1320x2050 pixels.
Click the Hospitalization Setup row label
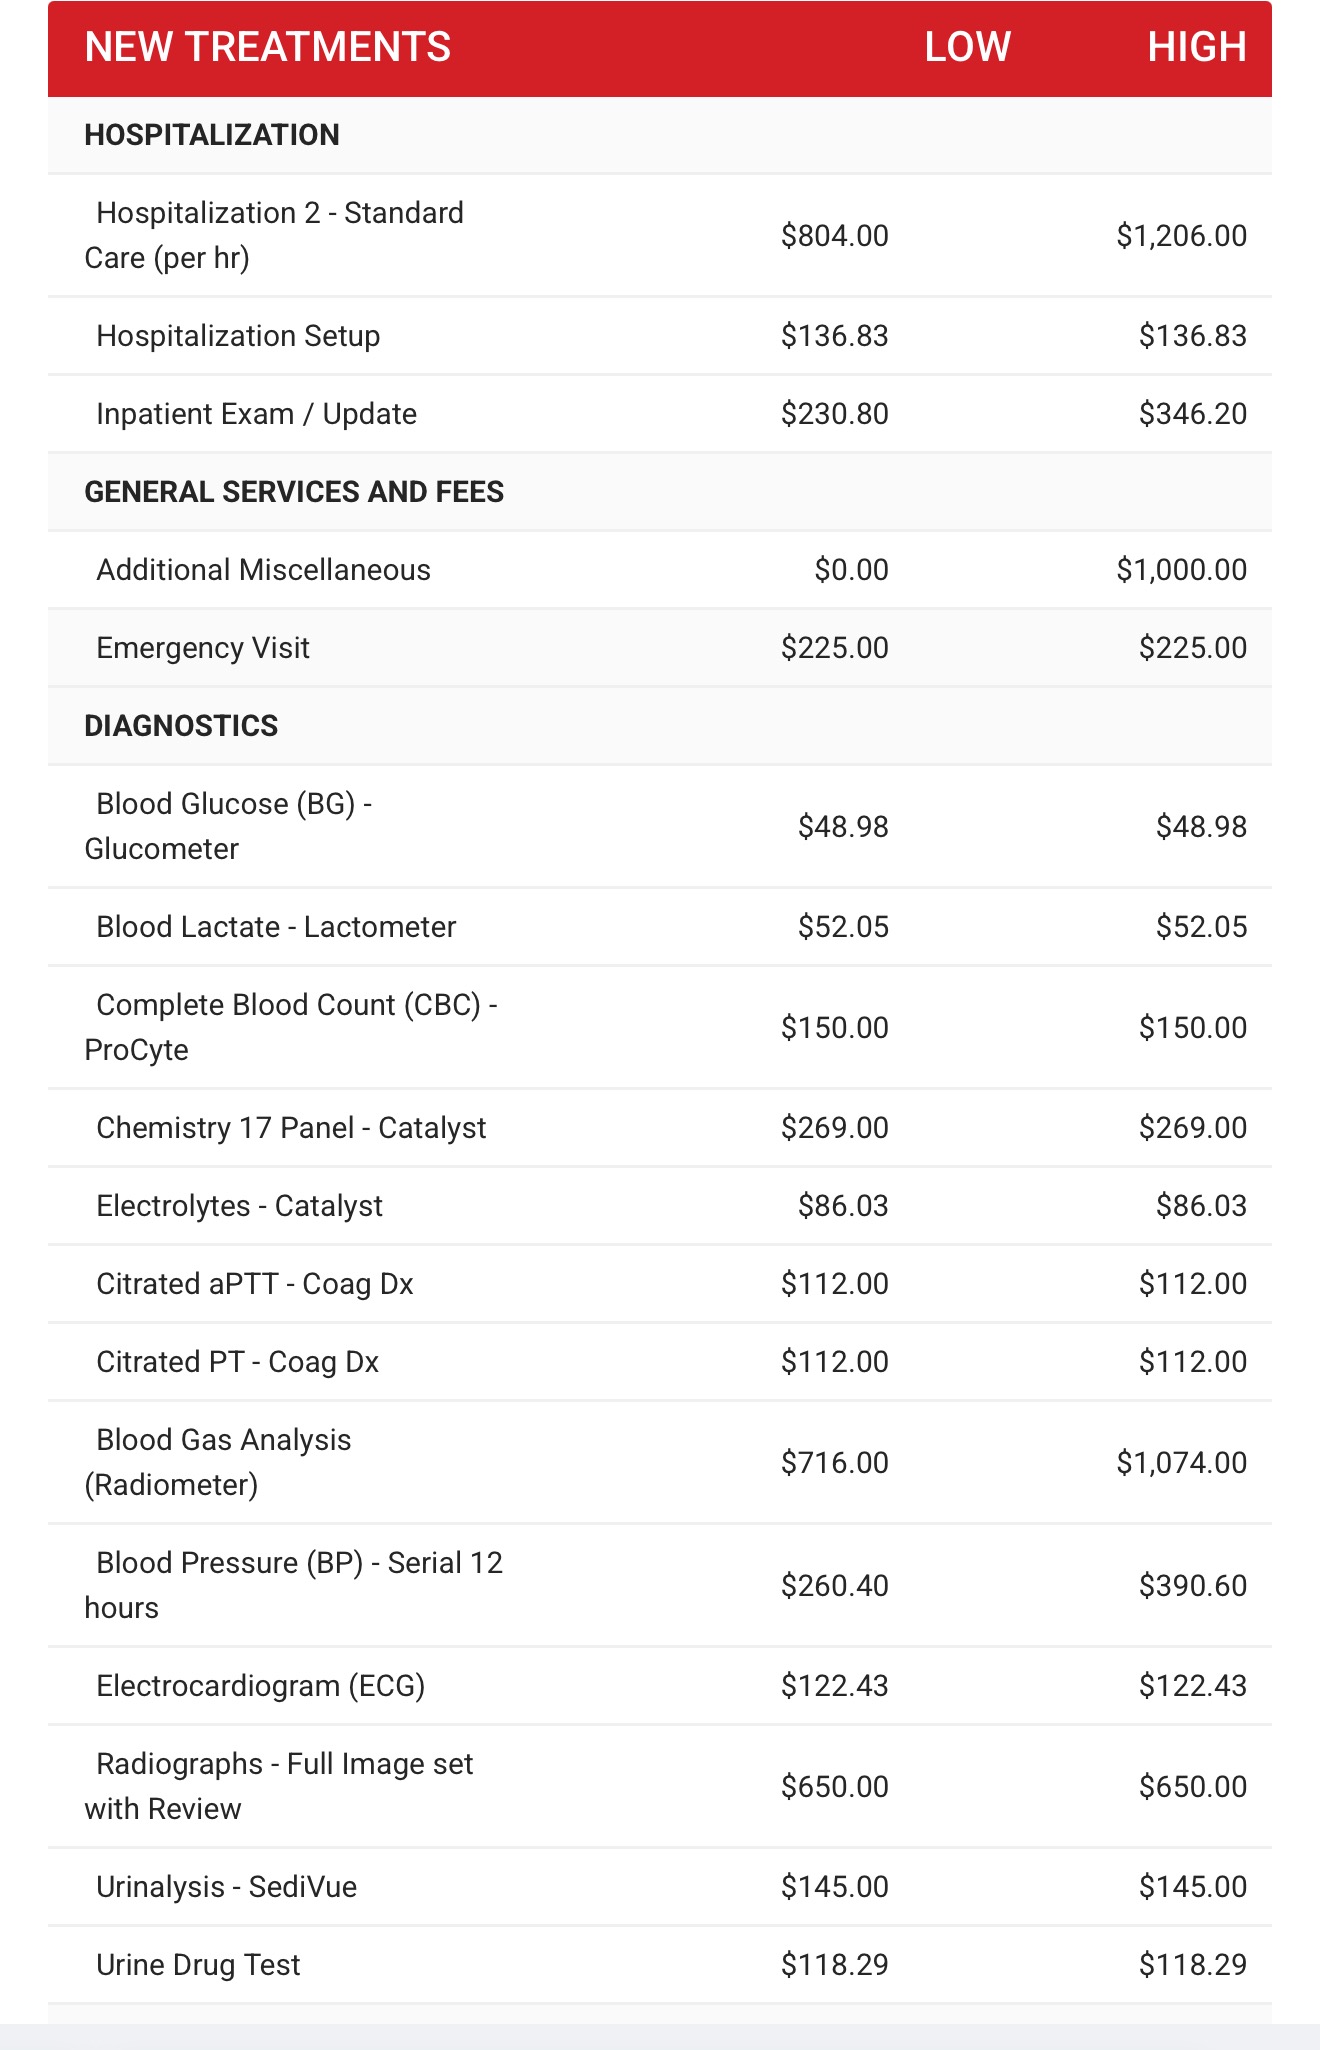click(x=238, y=336)
